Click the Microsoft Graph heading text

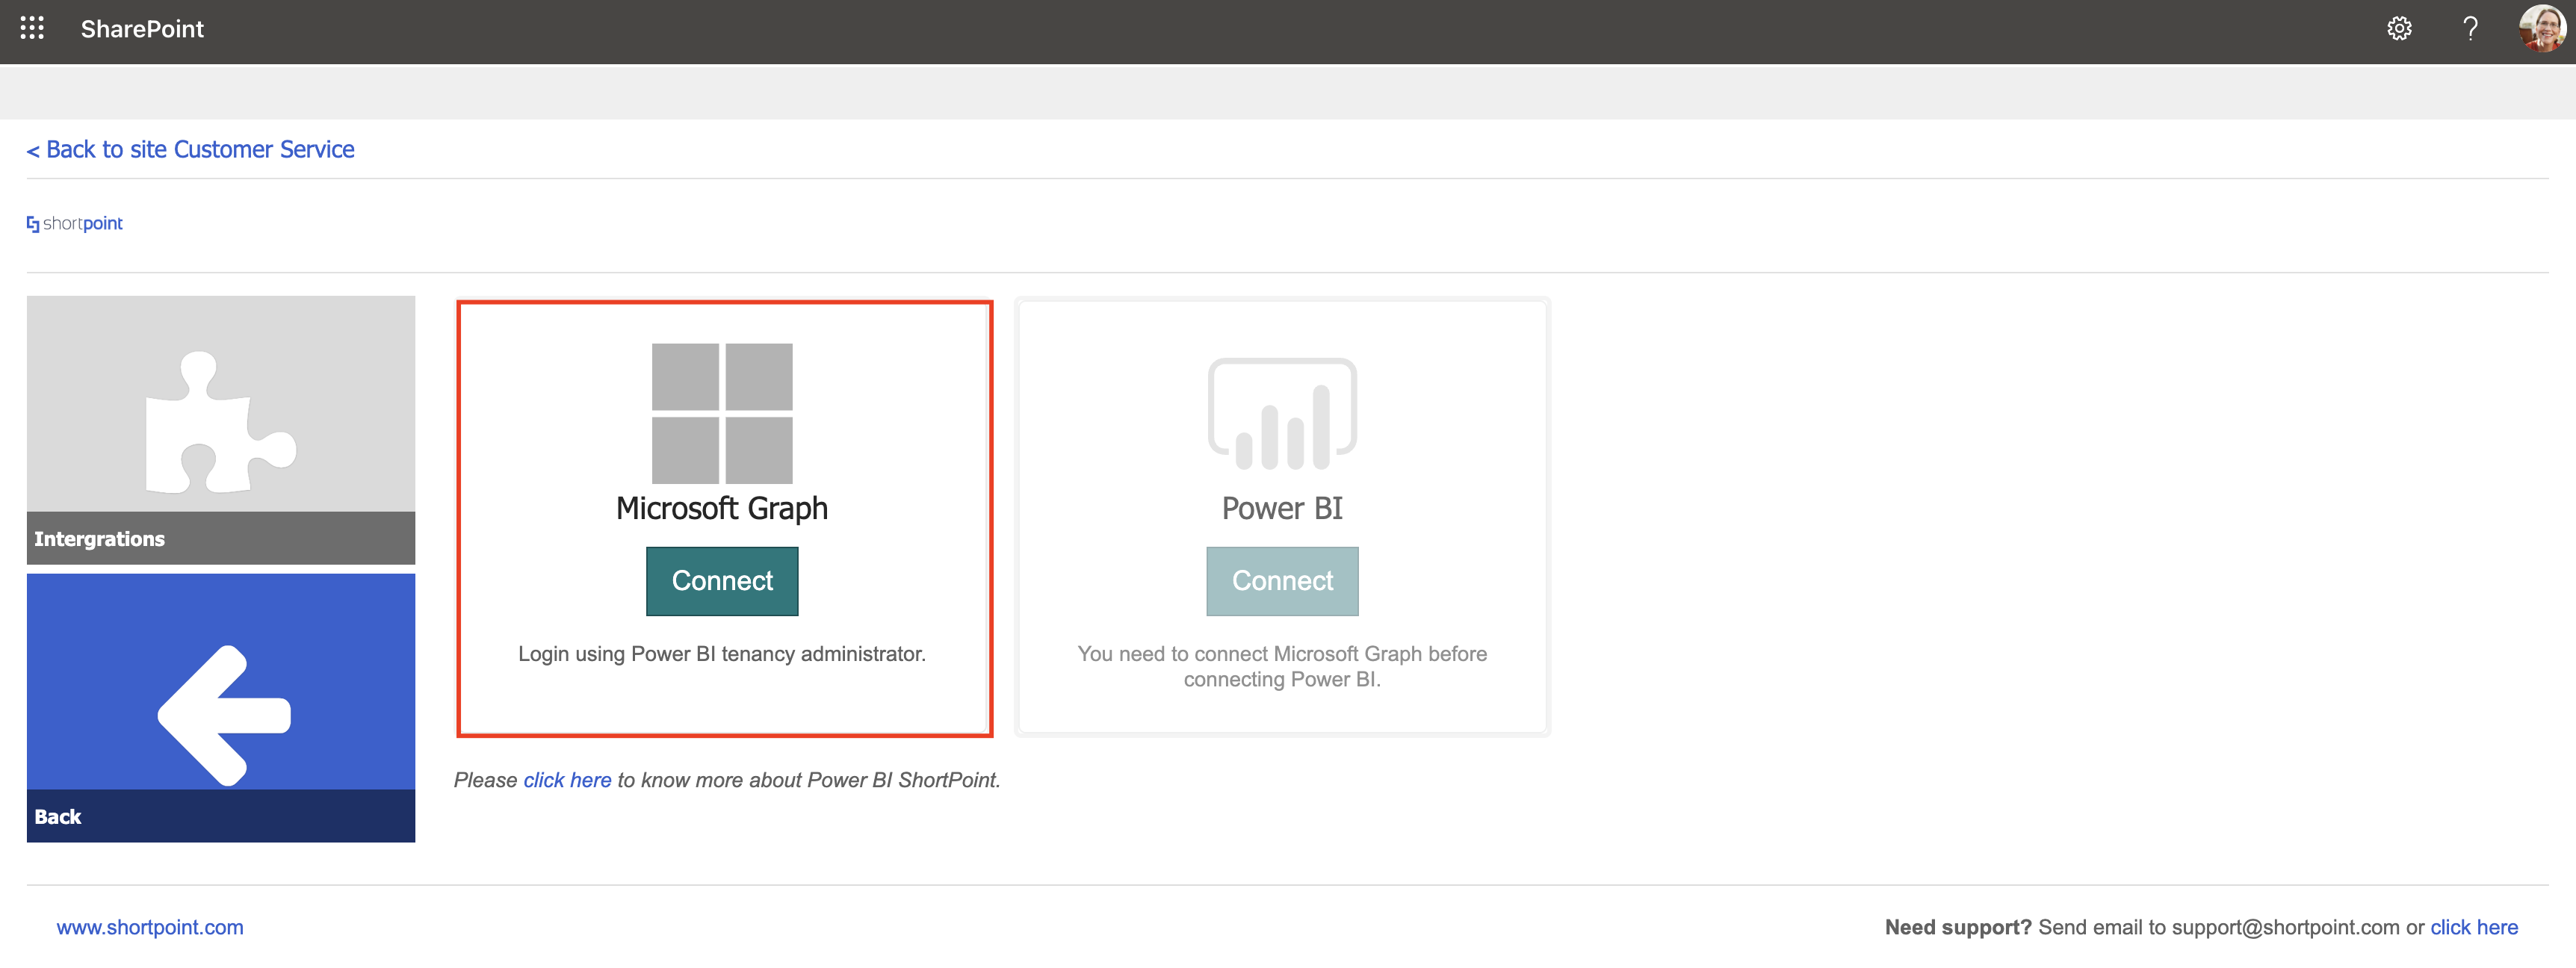coord(722,508)
